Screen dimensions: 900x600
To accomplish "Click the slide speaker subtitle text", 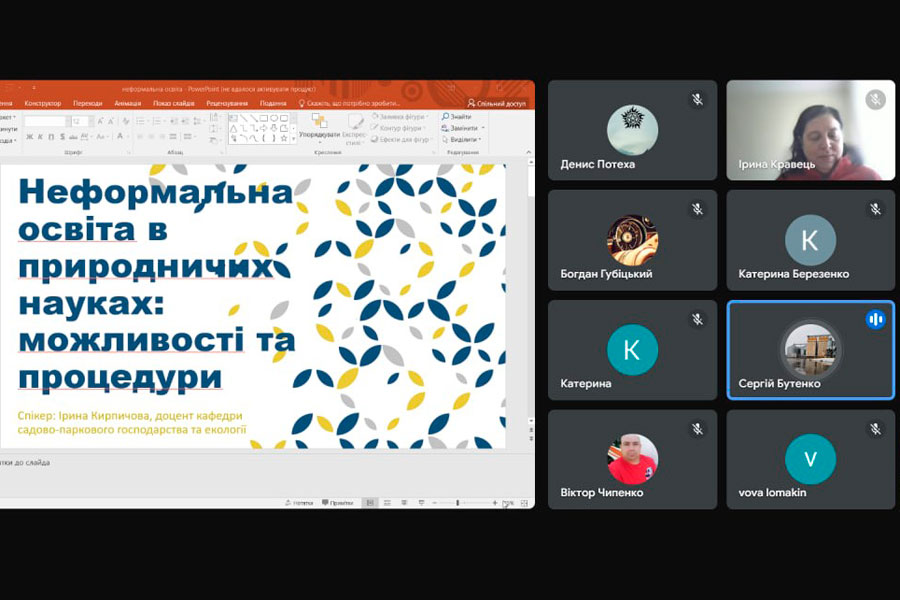I will click(x=131, y=423).
